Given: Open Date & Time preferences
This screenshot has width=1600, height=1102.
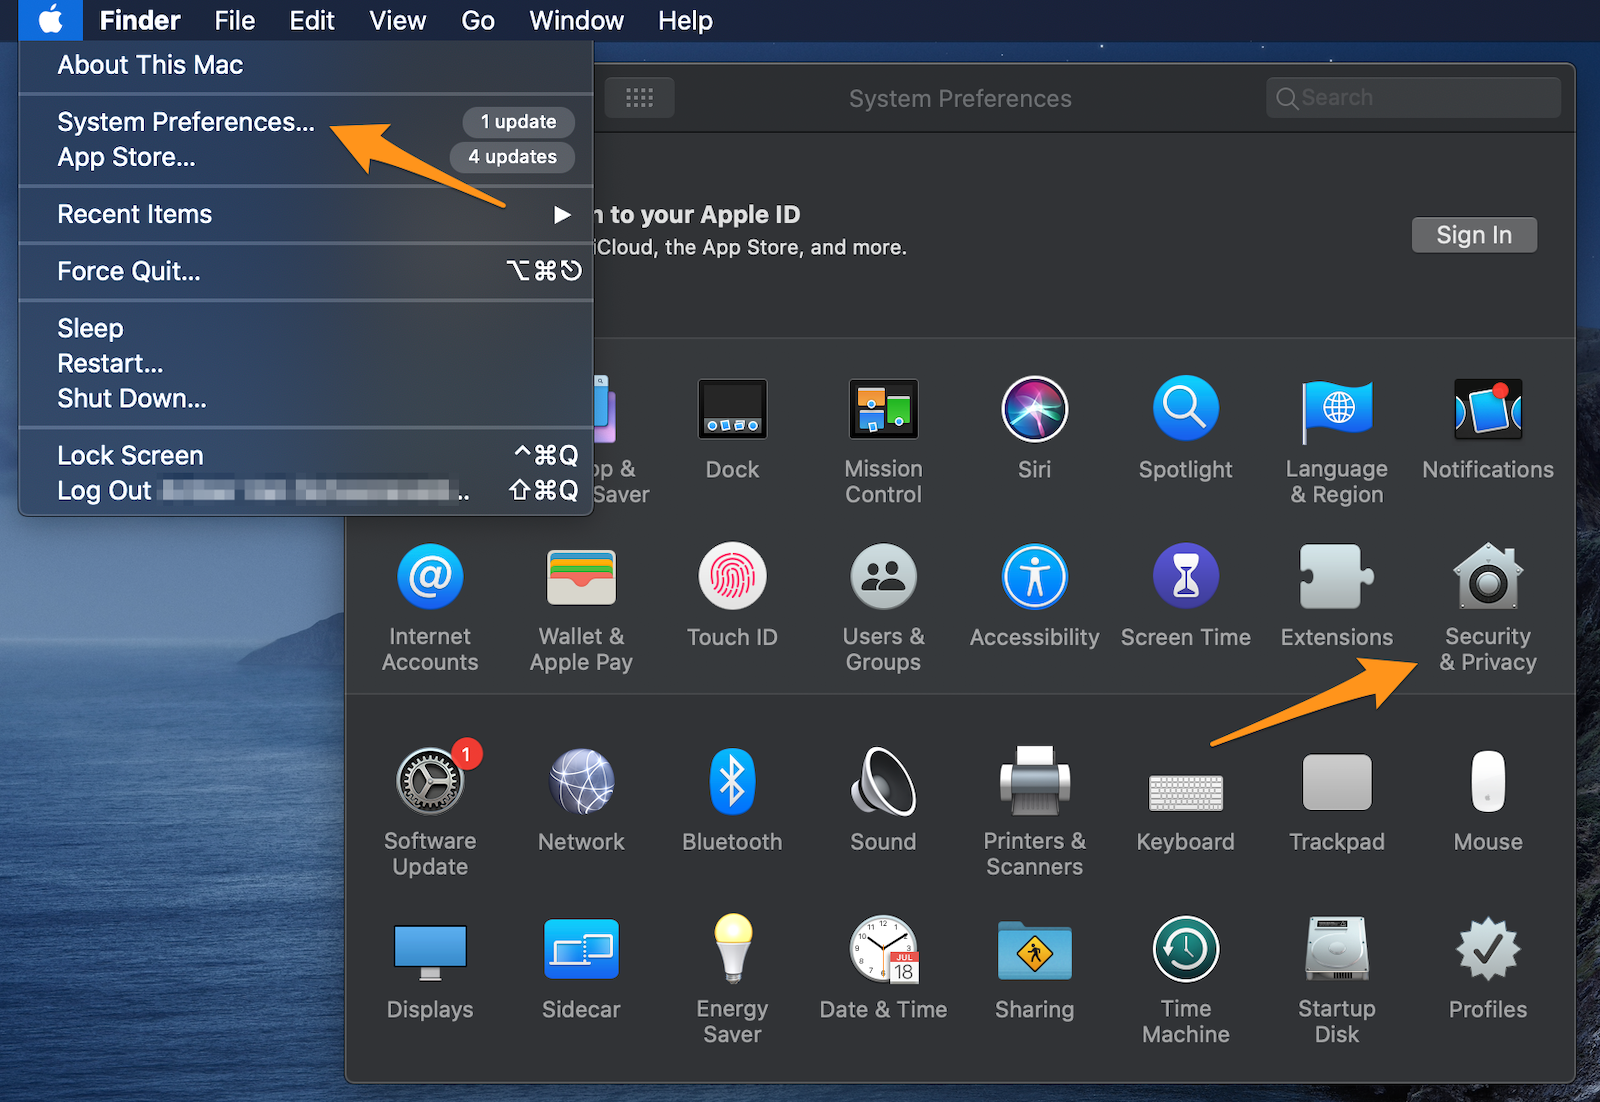Looking at the screenshot, I should pyautogui.click(x=883, y=969).
